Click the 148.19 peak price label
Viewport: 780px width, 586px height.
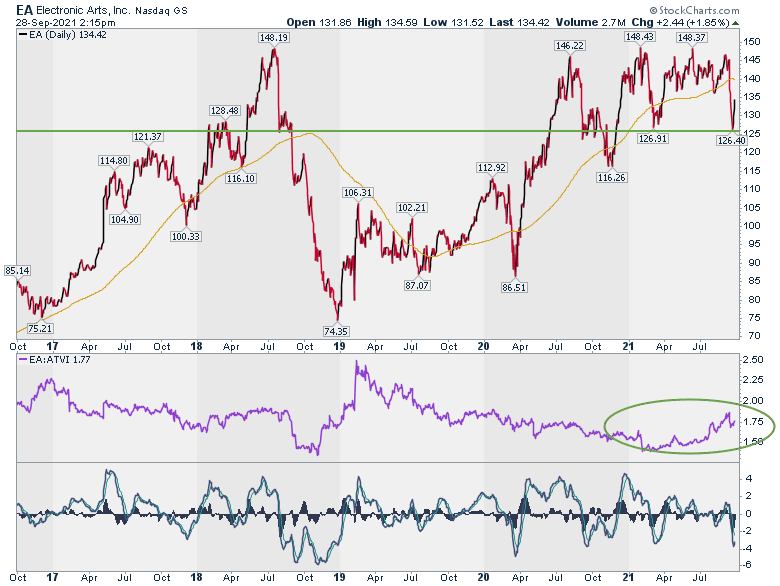tap(274, 37)
